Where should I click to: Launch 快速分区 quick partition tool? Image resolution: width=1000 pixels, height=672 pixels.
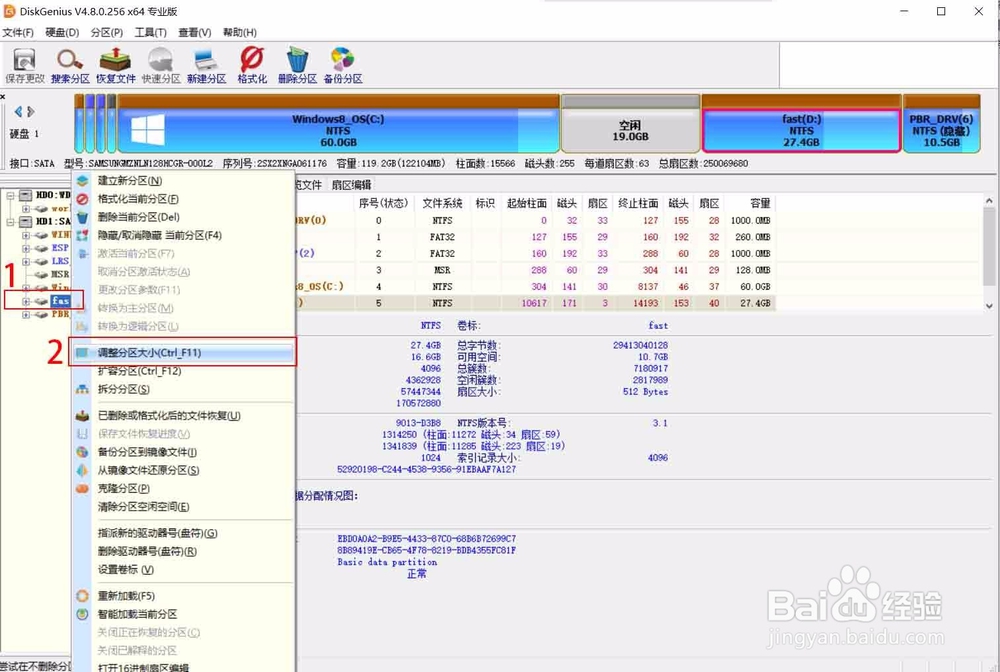(x=160, y=62)
